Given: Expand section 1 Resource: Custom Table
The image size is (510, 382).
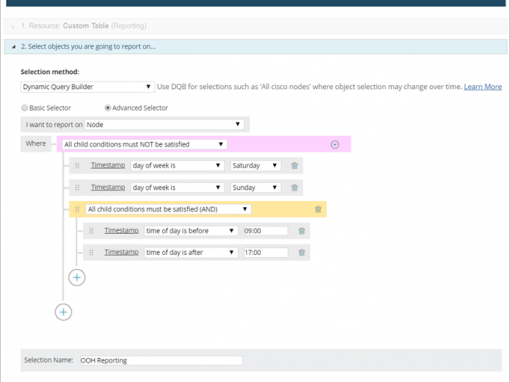Looking at the screenshot, I should [x=13, y=27].
